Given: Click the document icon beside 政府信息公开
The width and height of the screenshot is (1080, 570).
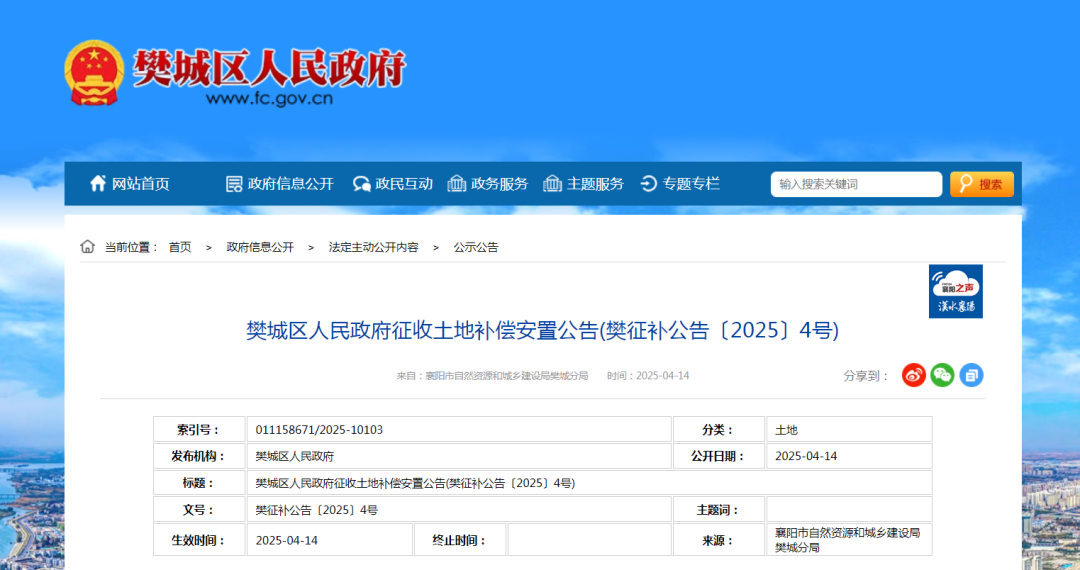Looking at the screenshot, I should pos(234,184).
